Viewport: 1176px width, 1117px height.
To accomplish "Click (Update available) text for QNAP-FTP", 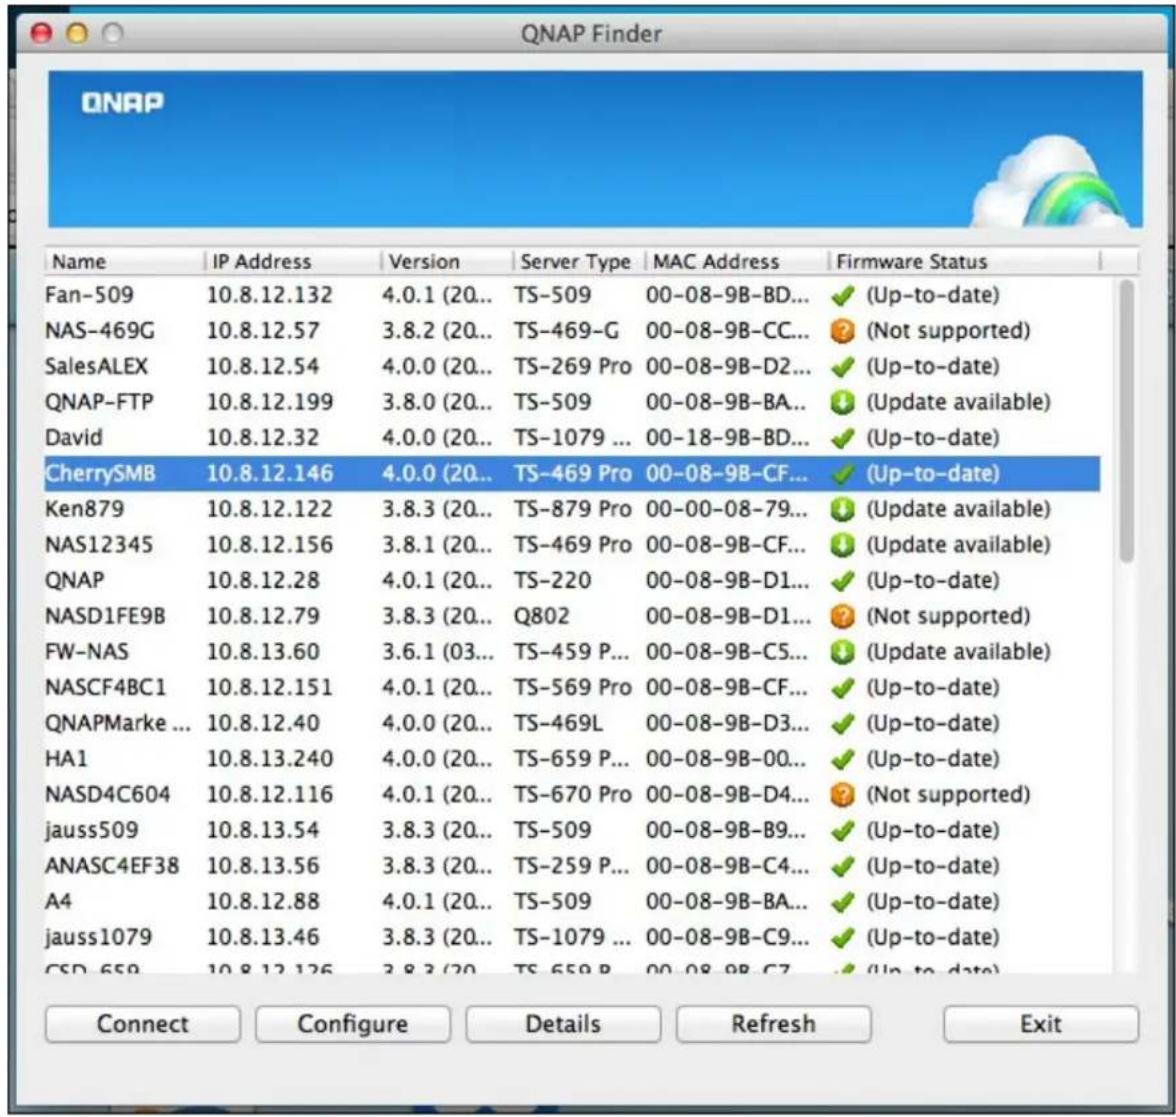I will pos(958,402).
